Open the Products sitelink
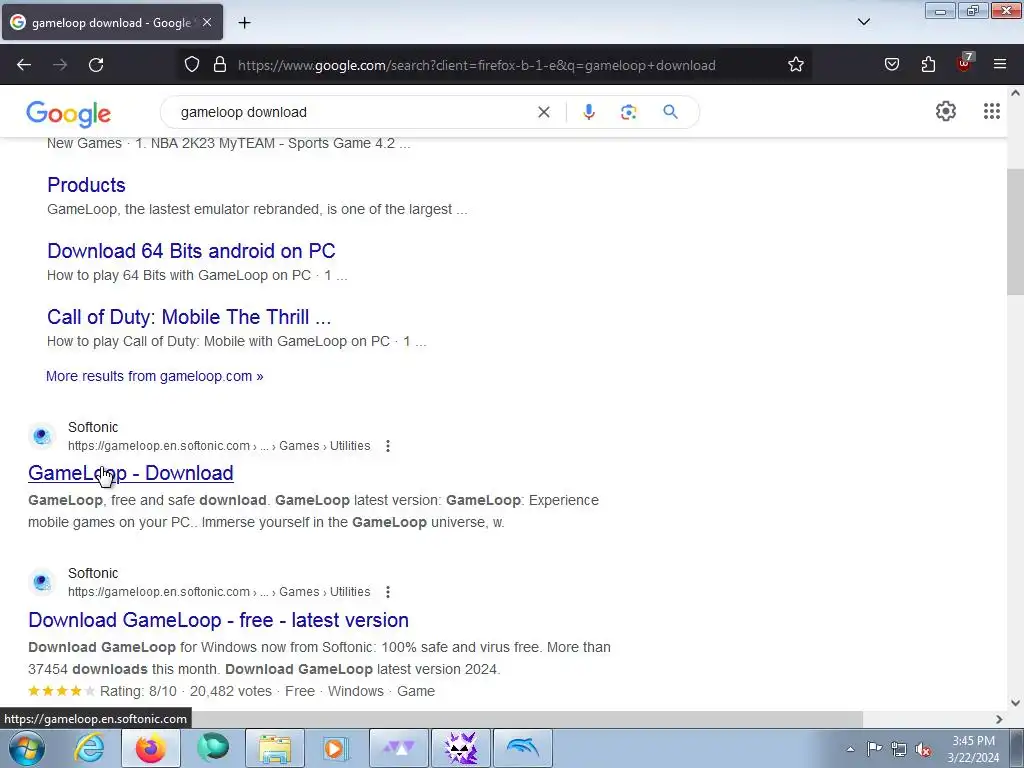The height and width of the screenshot is (768, 1024). pyautogui.click(x=86, y=185)
